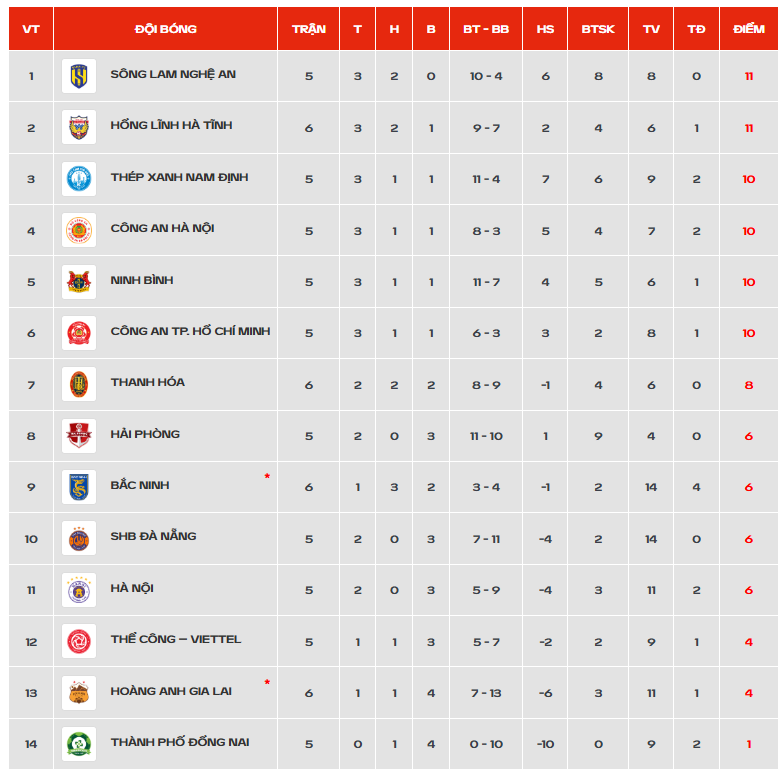780x780 pixels.
Task: Click the Hải Phòng team logo
Action: (79, 436)
